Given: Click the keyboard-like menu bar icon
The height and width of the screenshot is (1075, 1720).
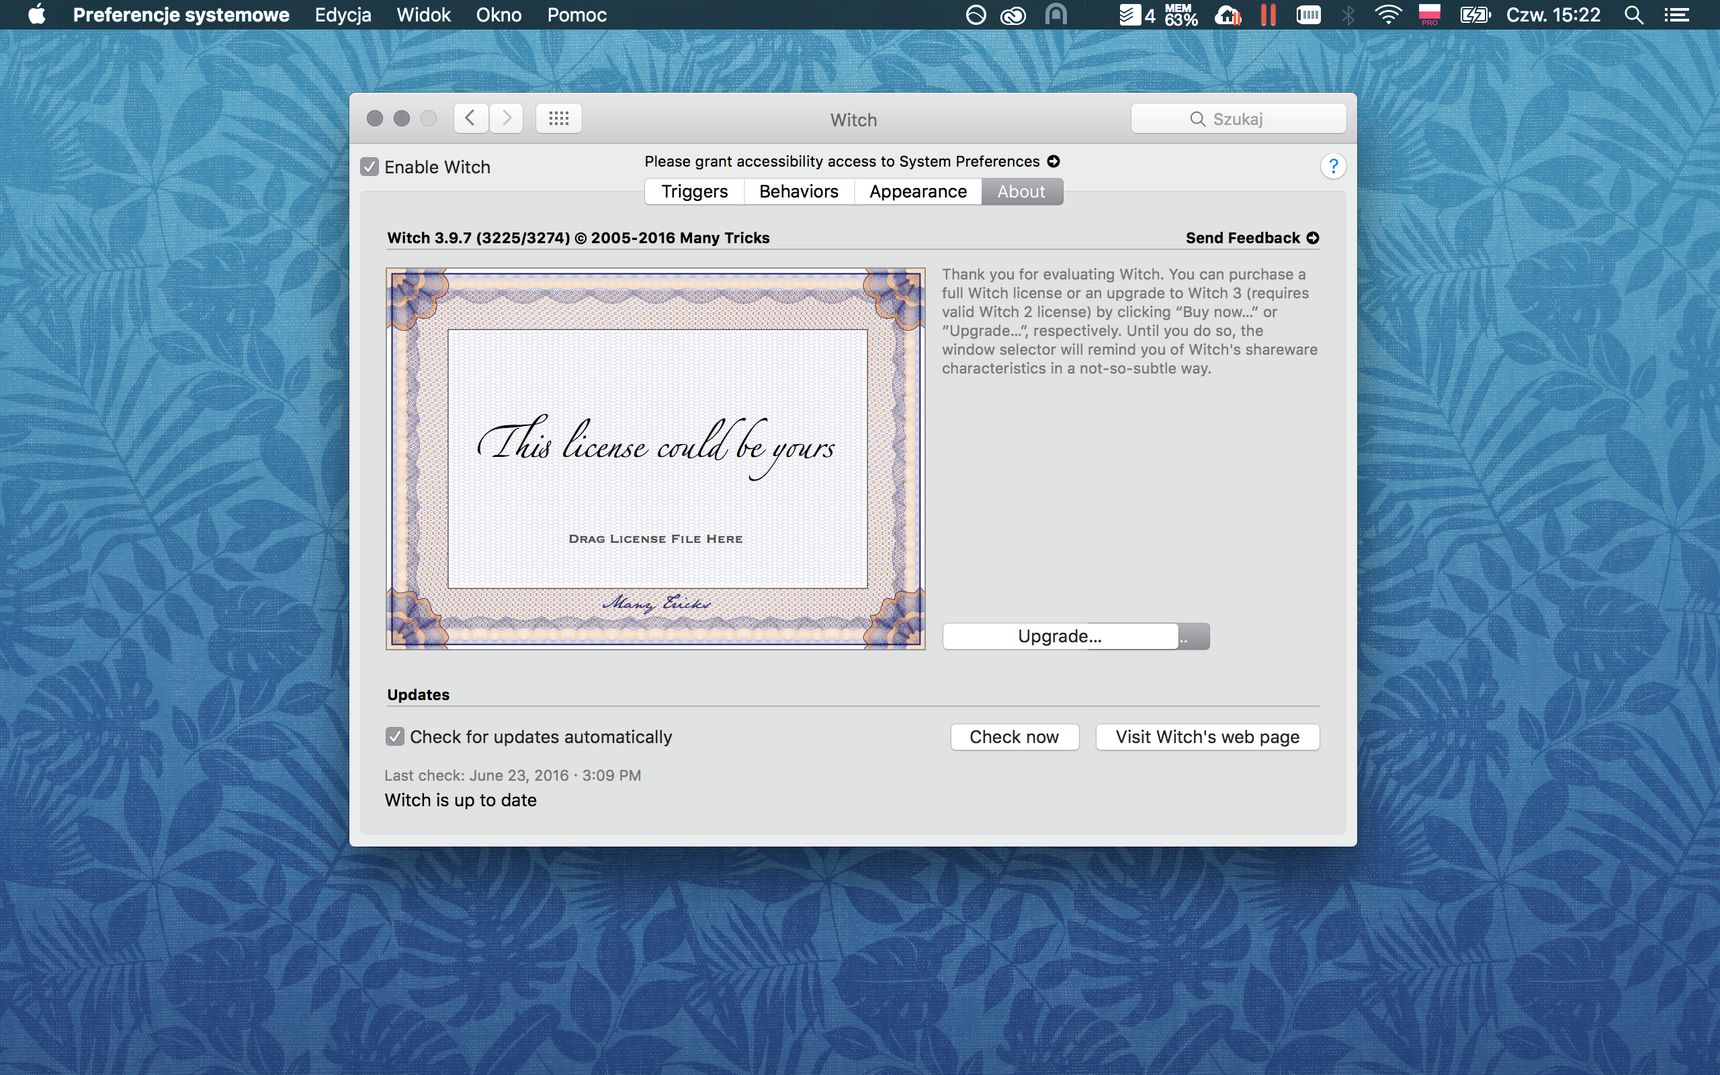Looking at the screenshot, I should (x=1308, y=15).
